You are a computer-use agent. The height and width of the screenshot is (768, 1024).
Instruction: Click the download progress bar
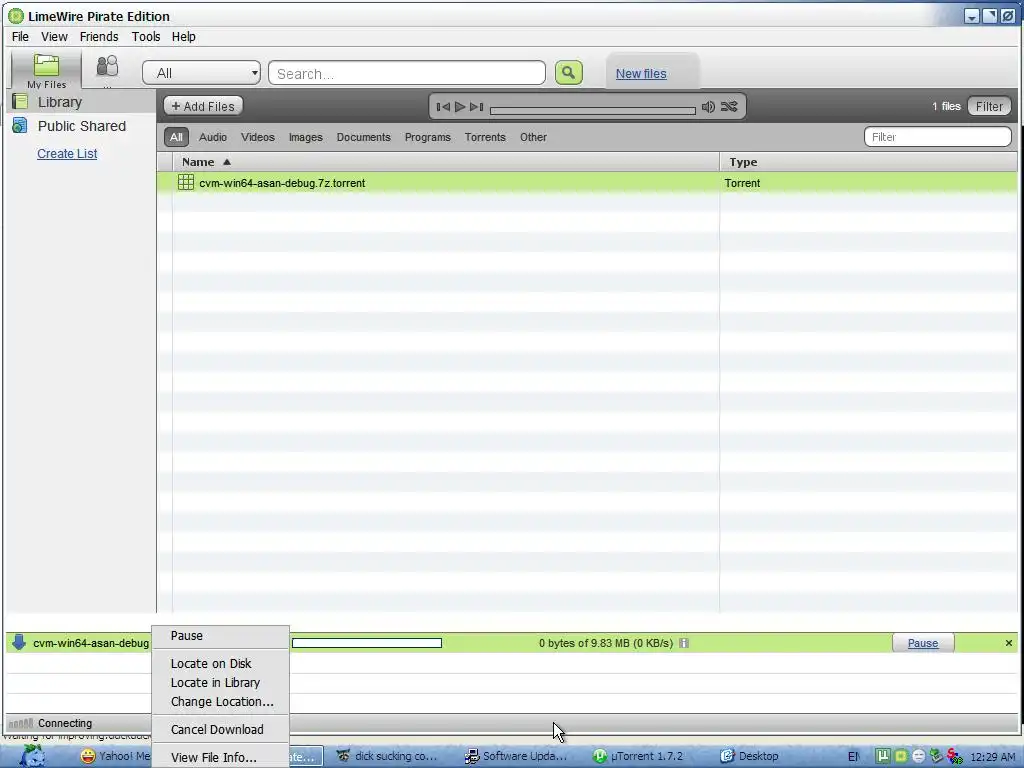tap(366, 643)
